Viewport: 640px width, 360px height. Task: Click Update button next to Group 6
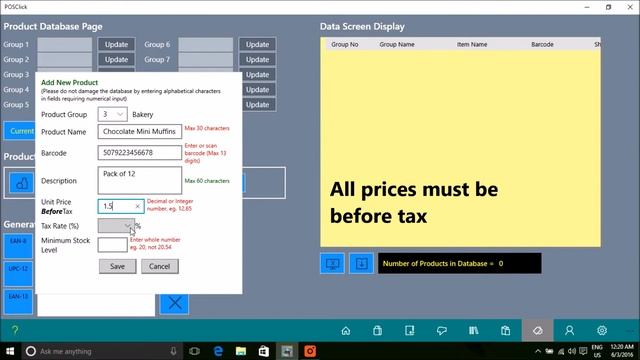click(257, 44)
